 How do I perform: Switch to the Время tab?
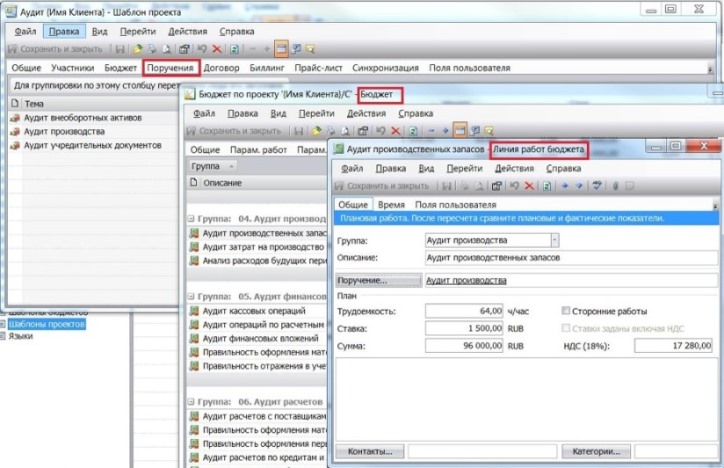click(391, 204)
